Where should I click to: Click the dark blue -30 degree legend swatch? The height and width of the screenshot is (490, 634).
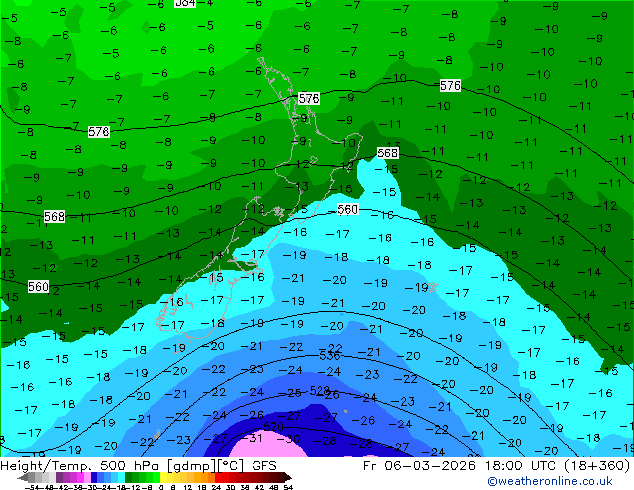click(x=94, y=477)
